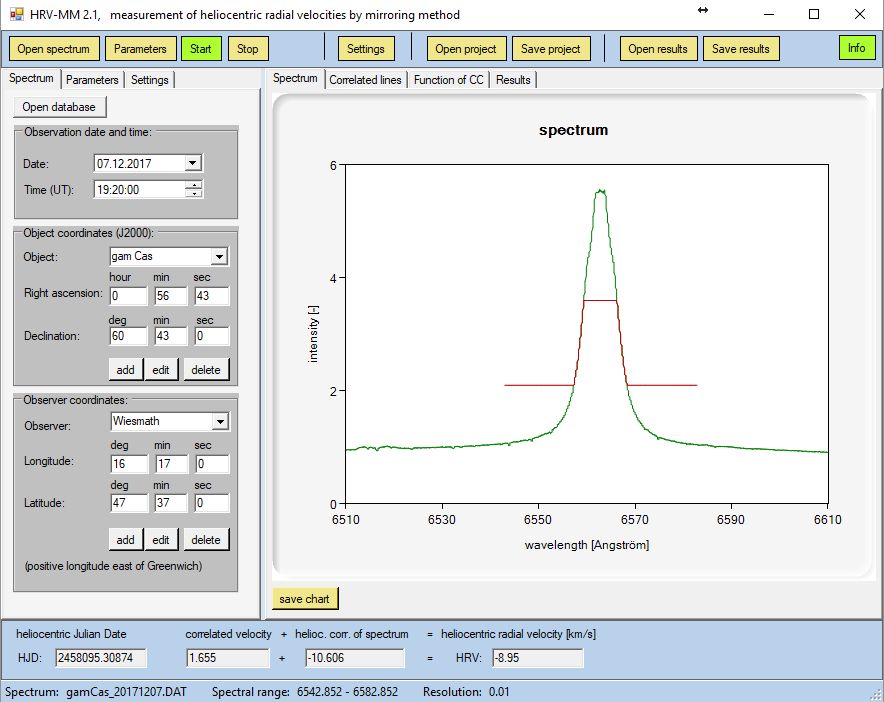
Task: Click the Declination min field
Action: click(171, 336)
